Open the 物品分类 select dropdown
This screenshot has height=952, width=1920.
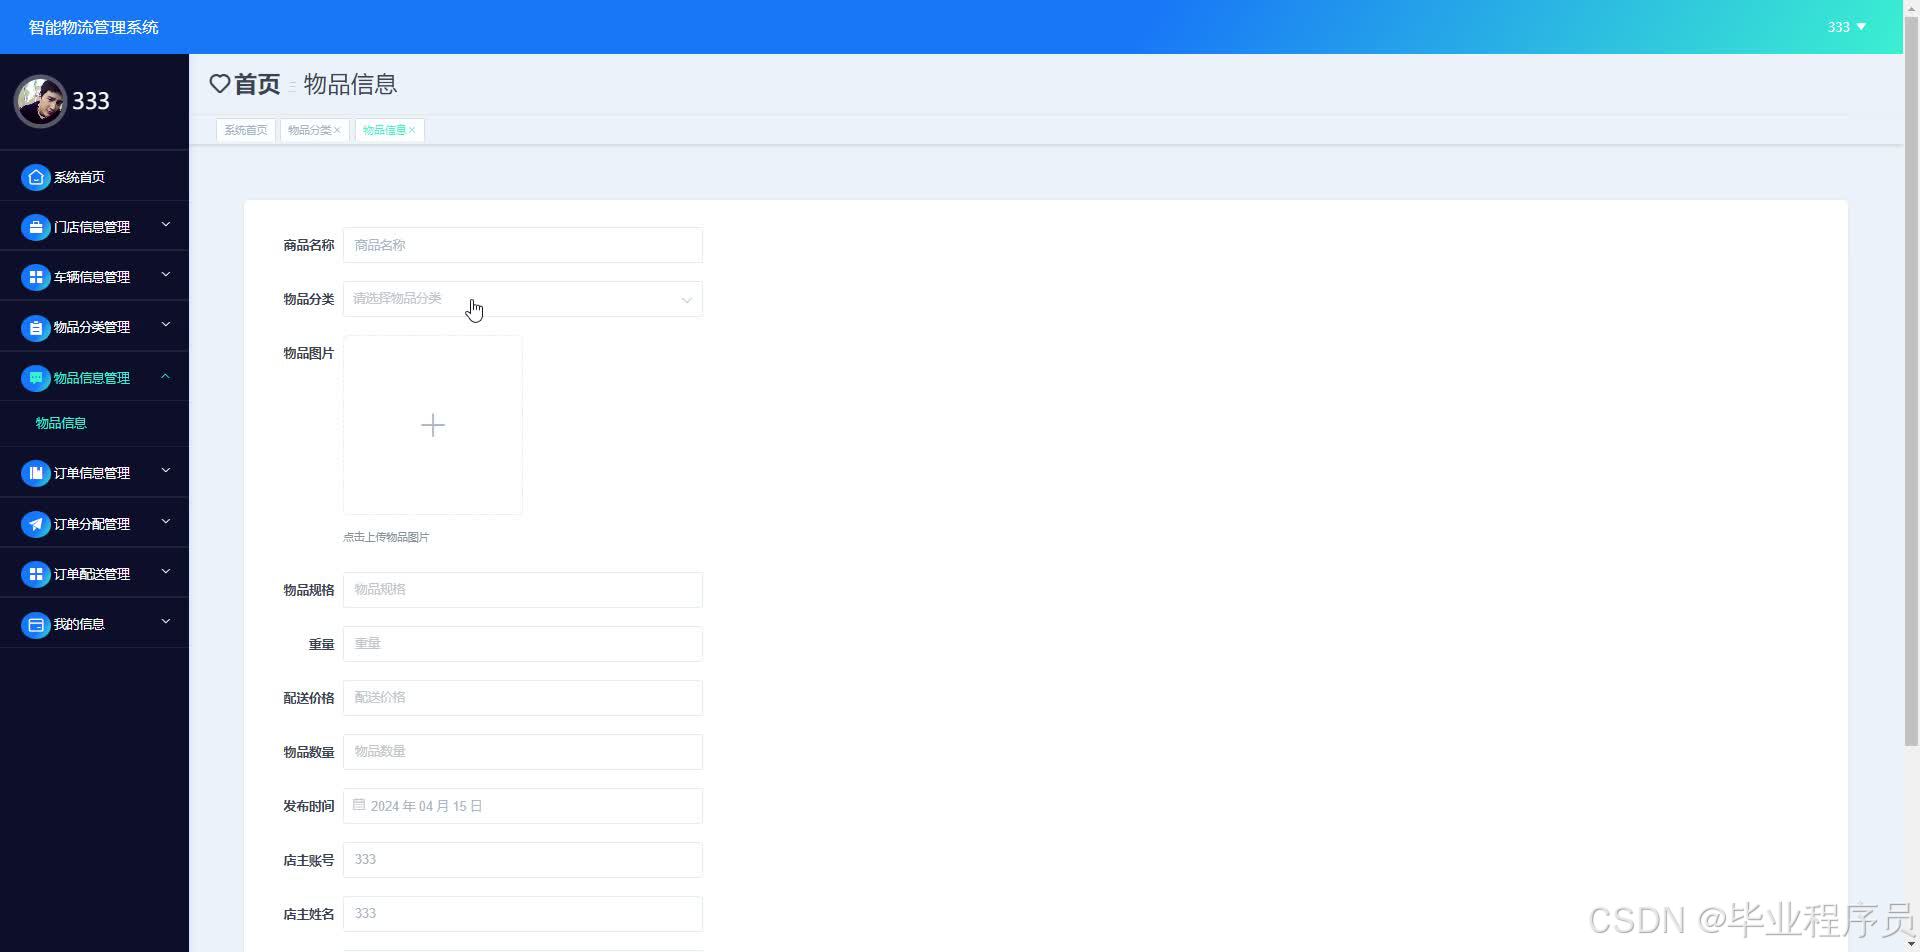[523, 299]
